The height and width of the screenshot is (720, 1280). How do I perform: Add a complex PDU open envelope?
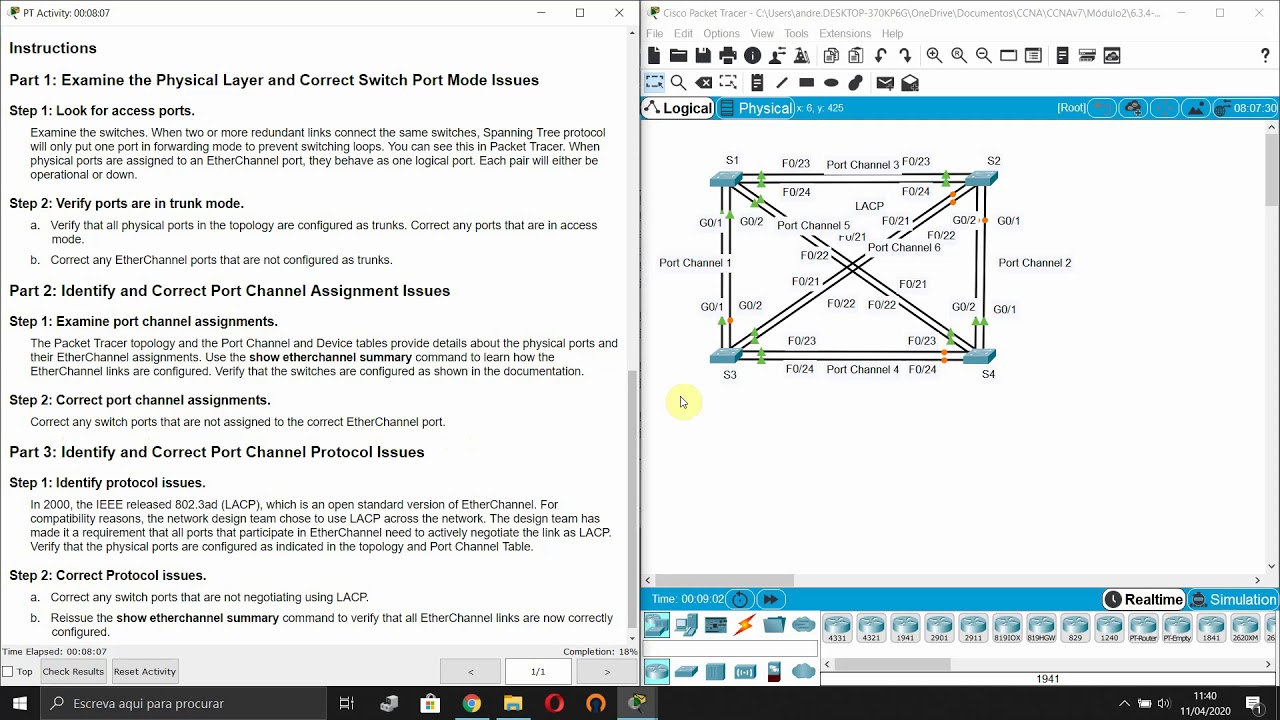point(910,83)
